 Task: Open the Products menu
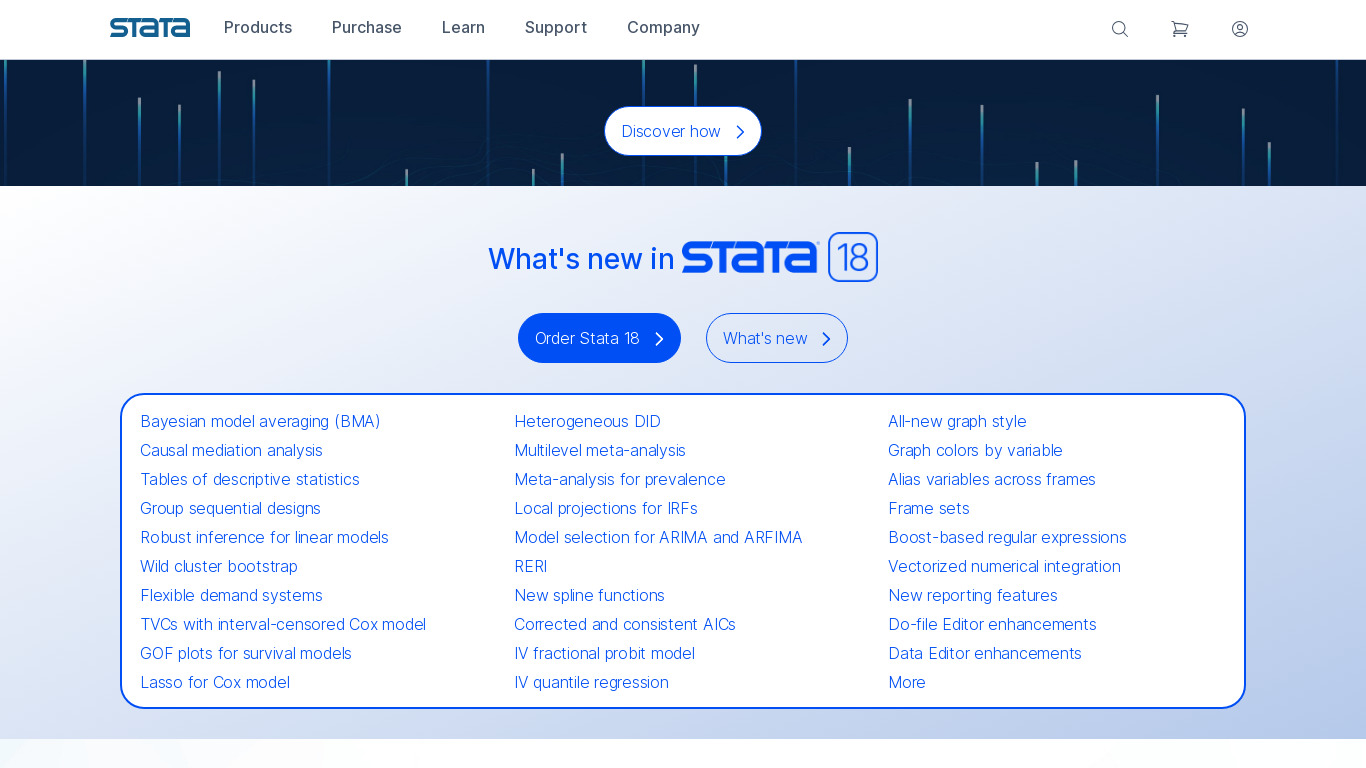(x=258, y=28)
